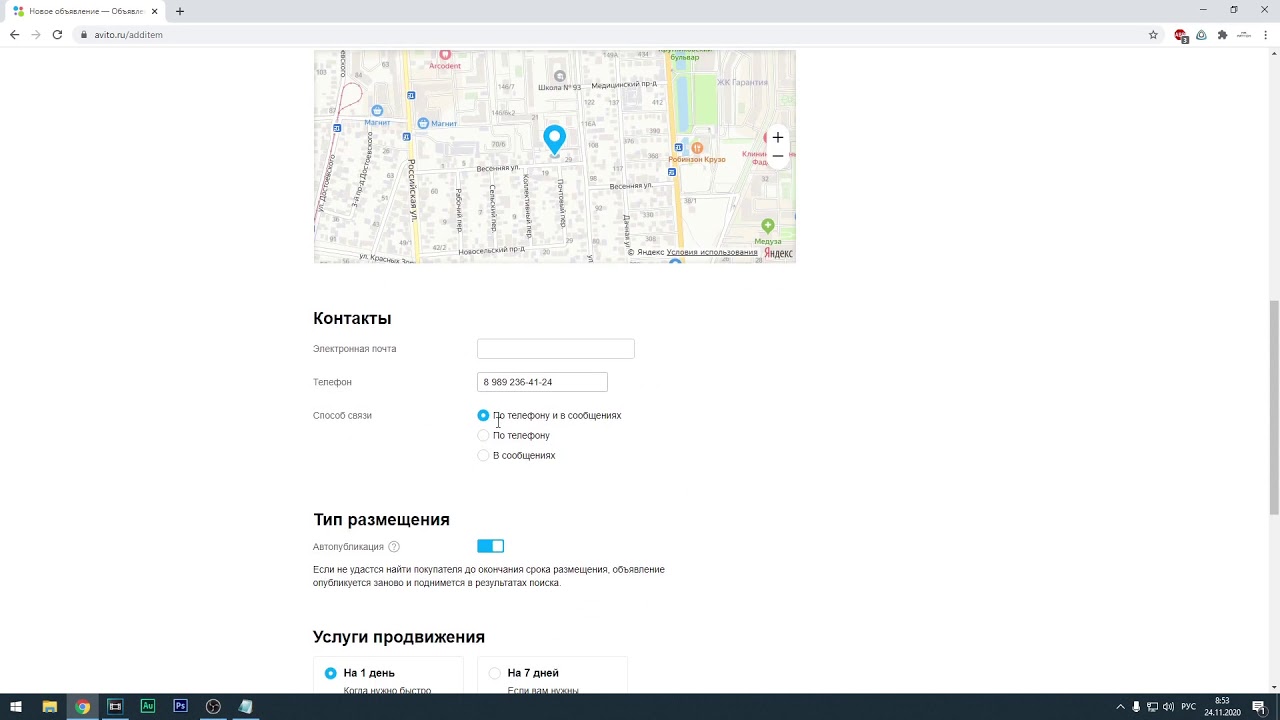This screenshot has height=720, width=1280.
Task: Click the blue location pin on the map
Action: point(554,140)
